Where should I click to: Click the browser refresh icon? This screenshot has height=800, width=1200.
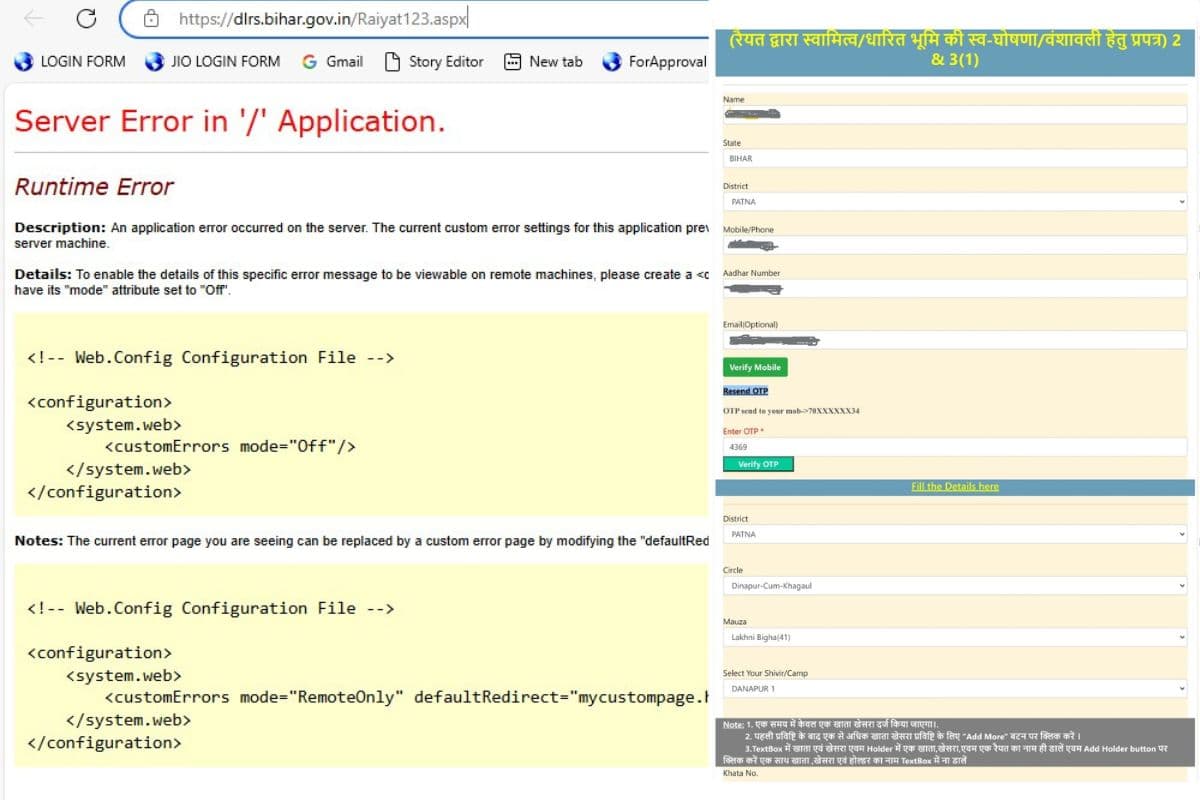(x=86, y=18)
